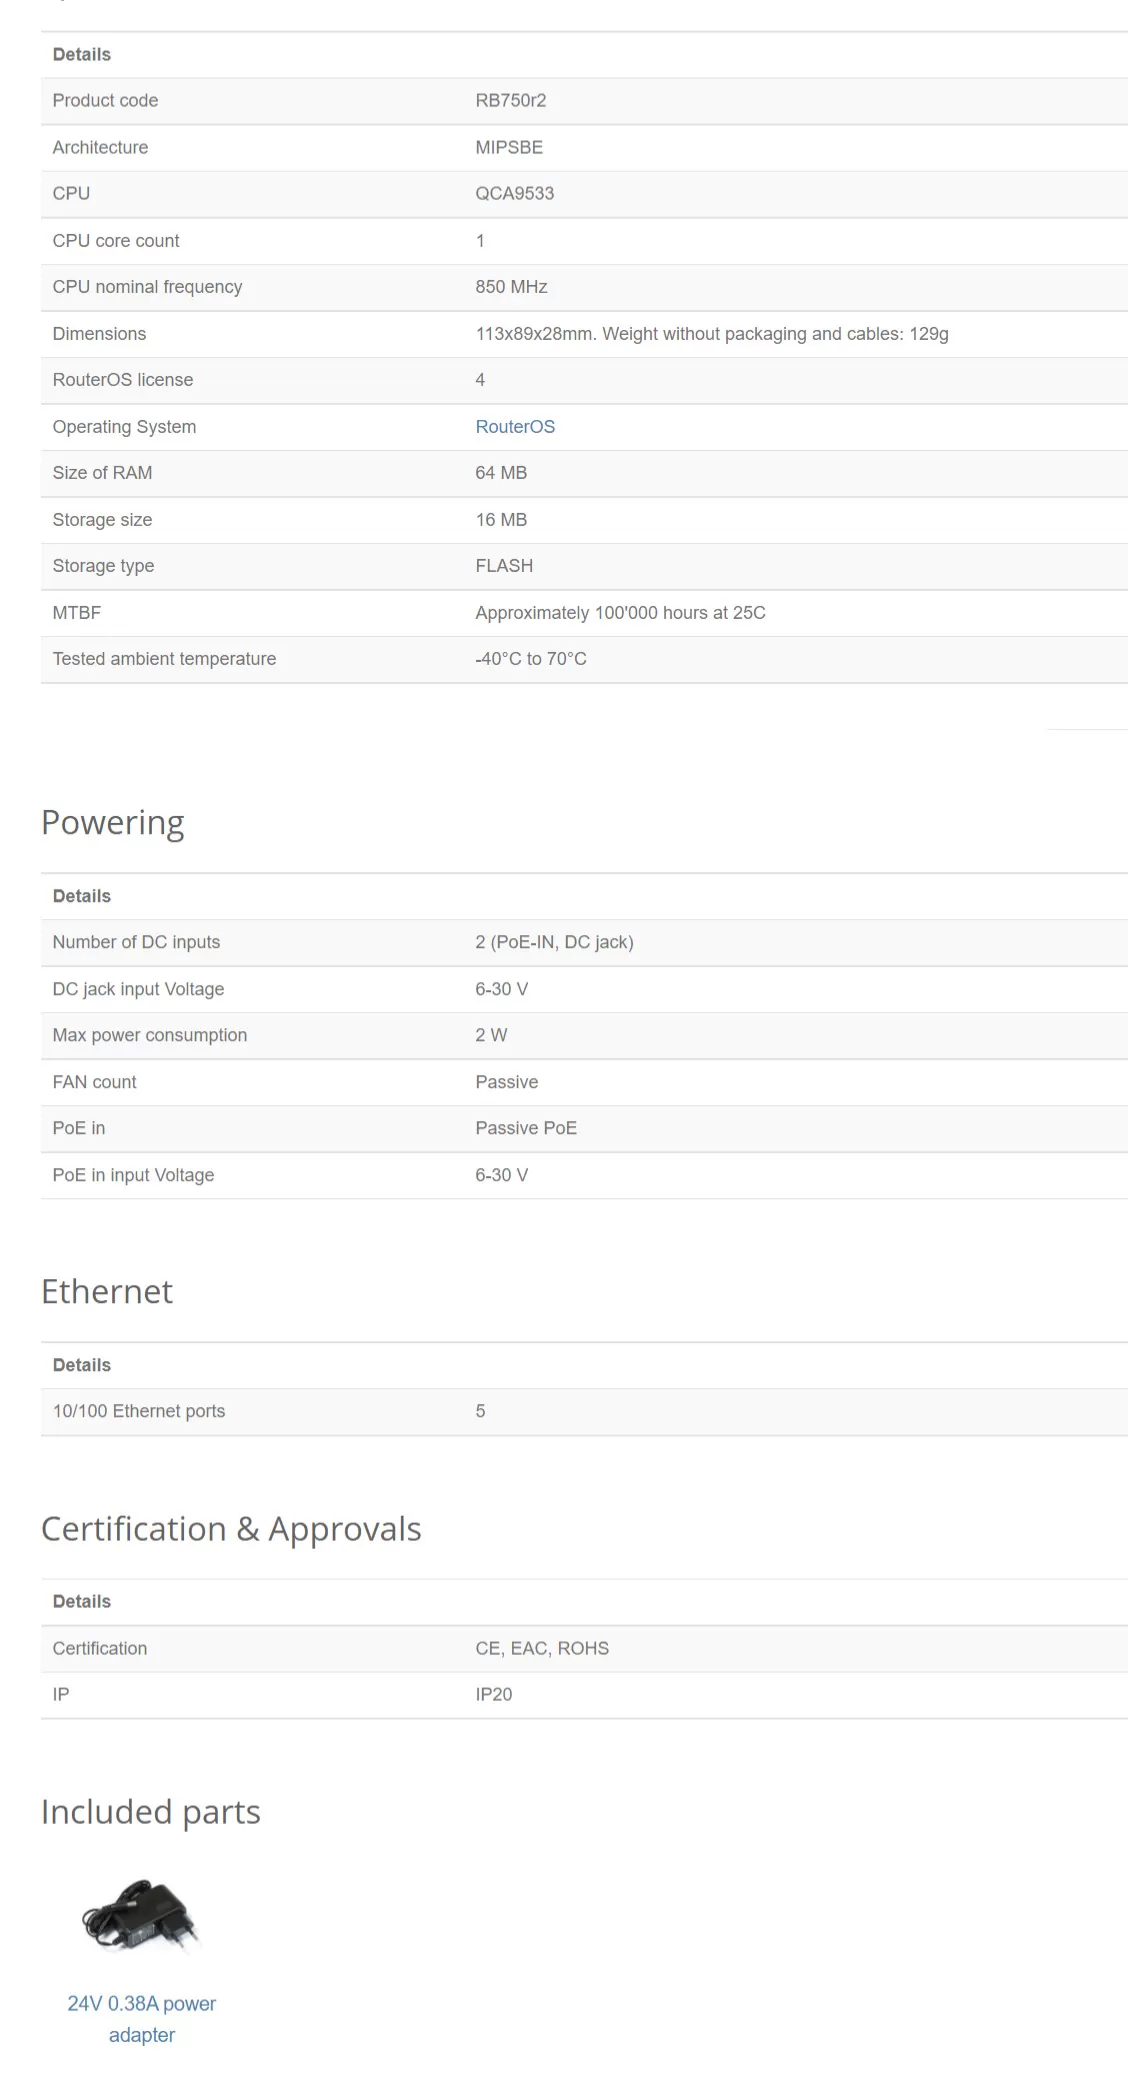Click the CPU core count label
The image size is (1128, 2087).
[116, 241]
